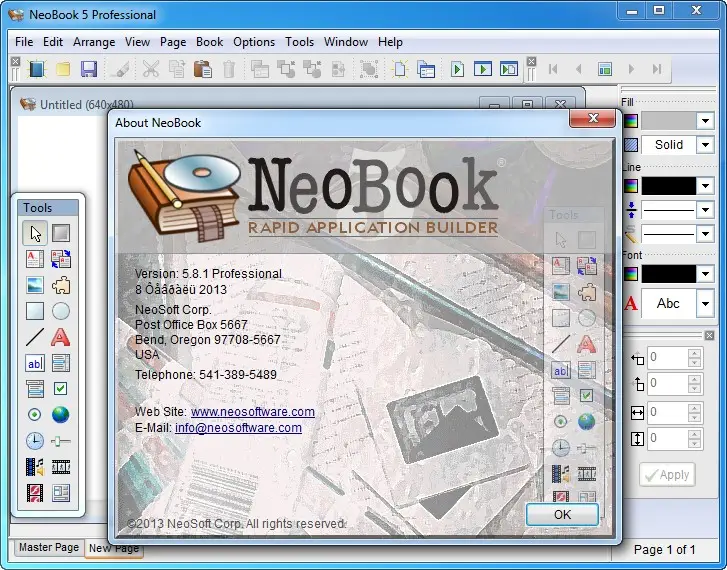Open the Page menu
This screenshot has height=570, width=727.
173,42
